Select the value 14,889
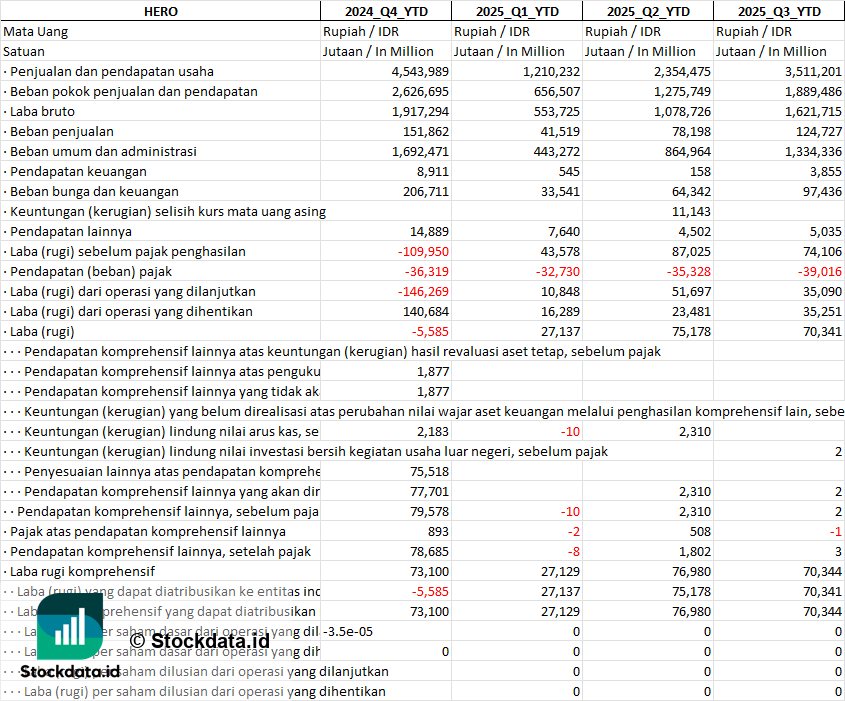This screenshot has width=845, height=701. point(429,231)
